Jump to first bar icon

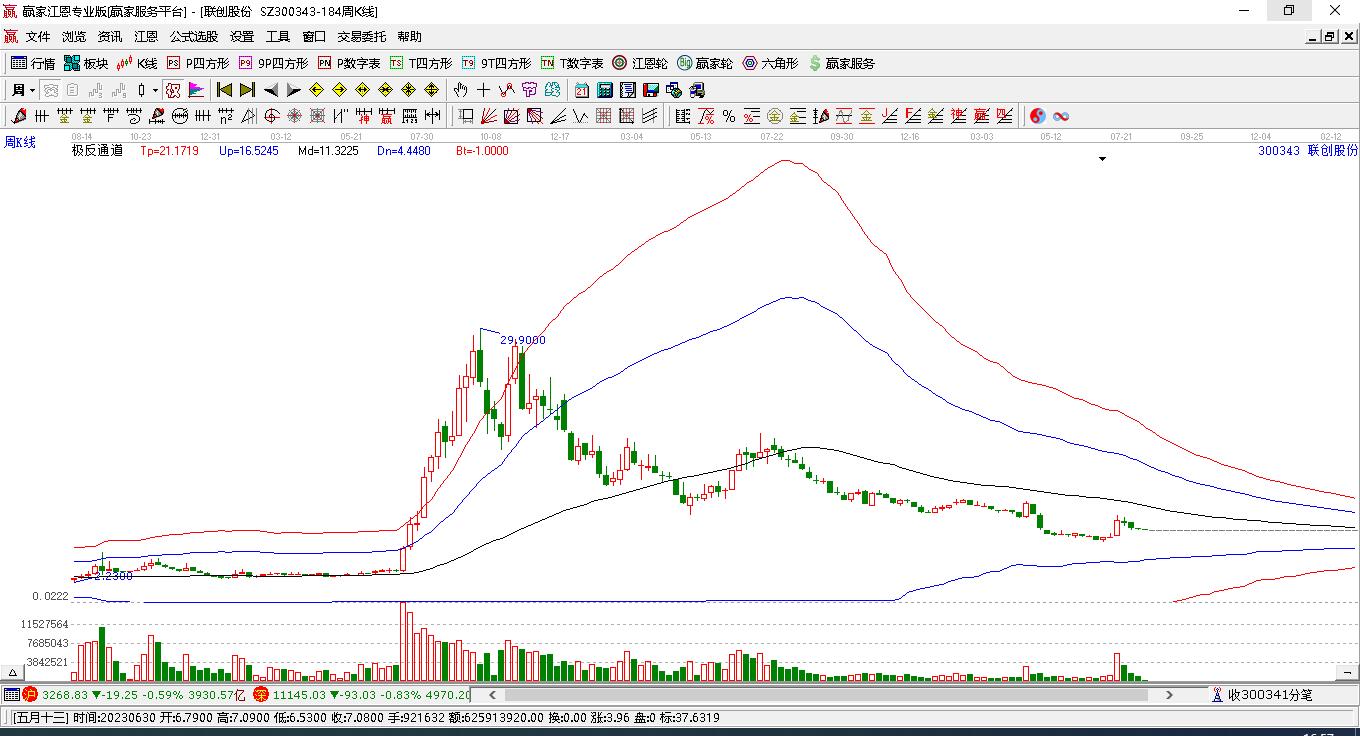tap(225, 90)
